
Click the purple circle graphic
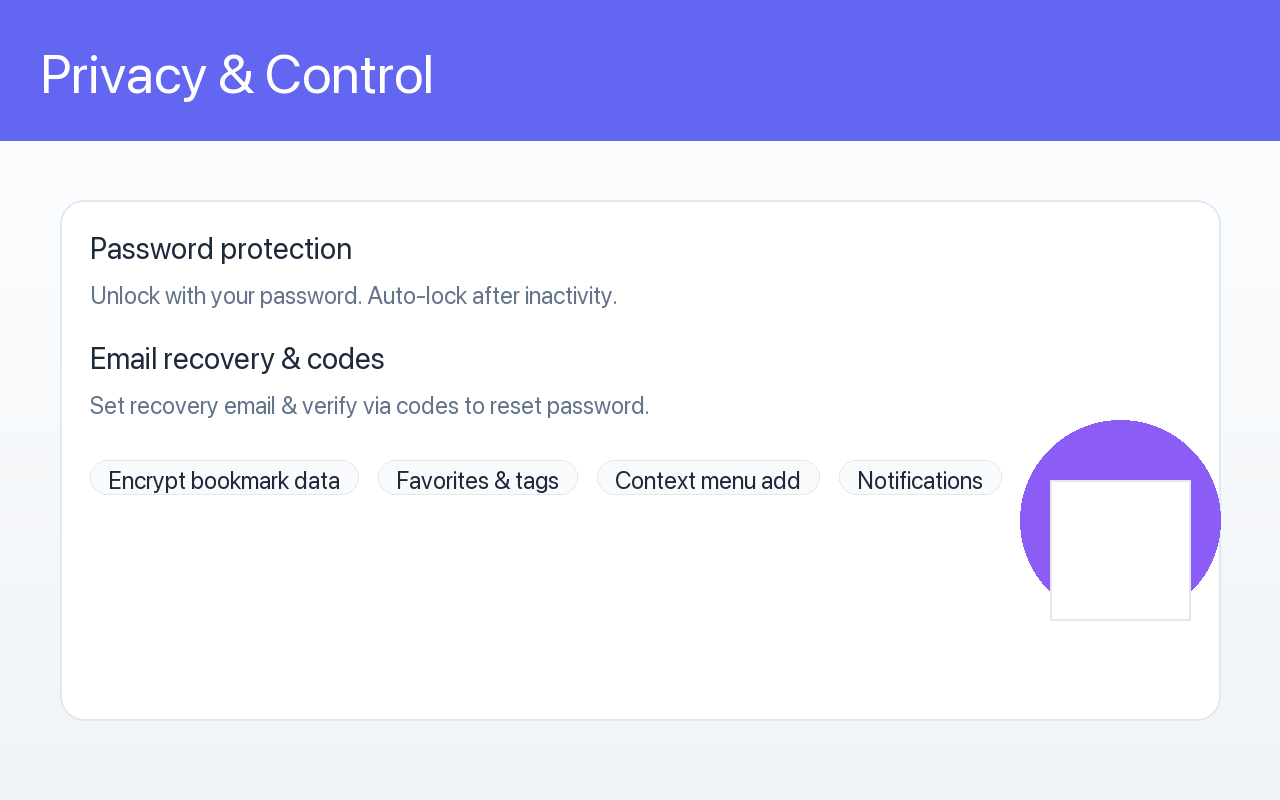[x=1120, y=450]
